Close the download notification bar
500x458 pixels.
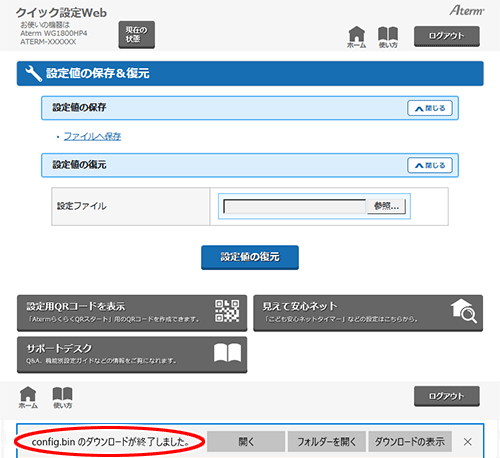coord(468,442)
